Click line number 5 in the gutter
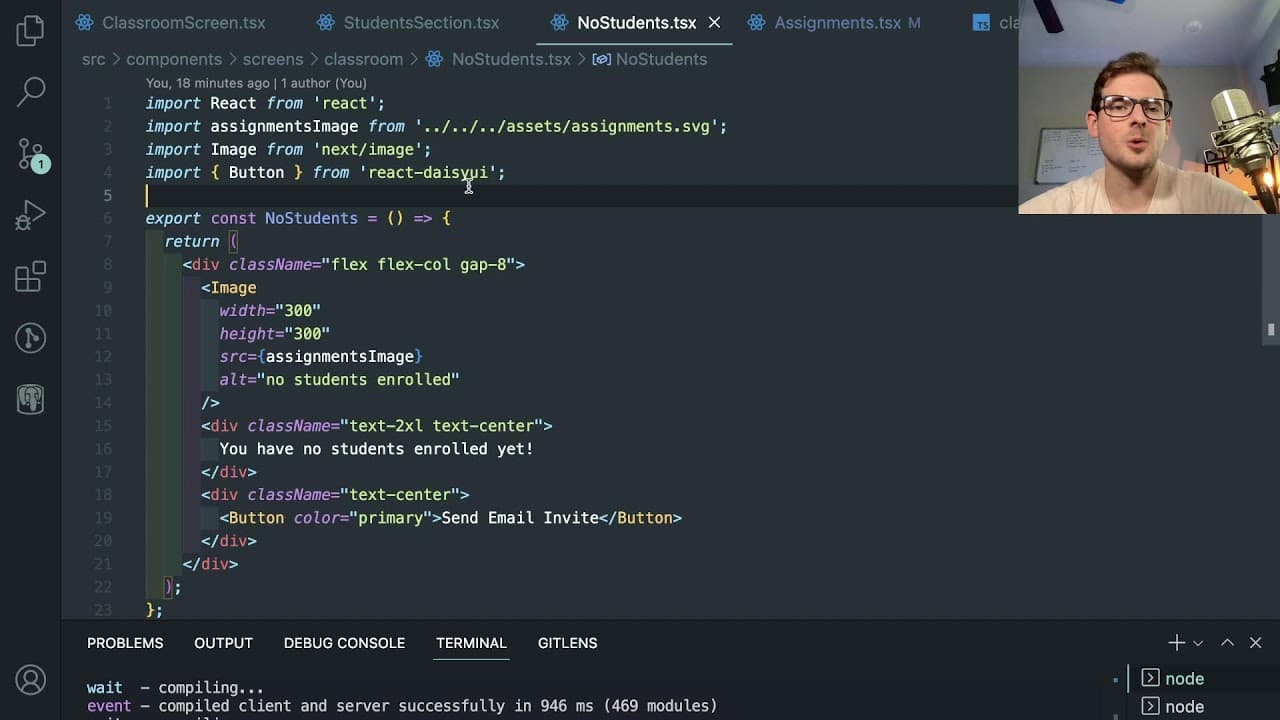The height and width of the screenshot is (720, 1280). tap(108, 195)
